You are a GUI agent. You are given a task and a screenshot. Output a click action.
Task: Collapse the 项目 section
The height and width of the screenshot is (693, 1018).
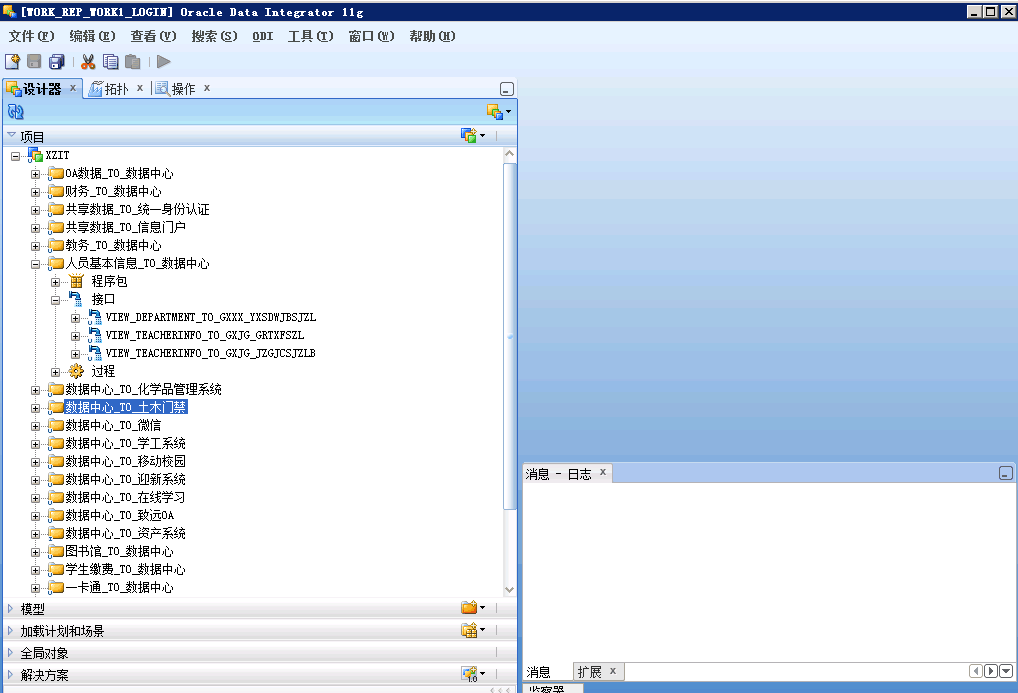(11, 135)
